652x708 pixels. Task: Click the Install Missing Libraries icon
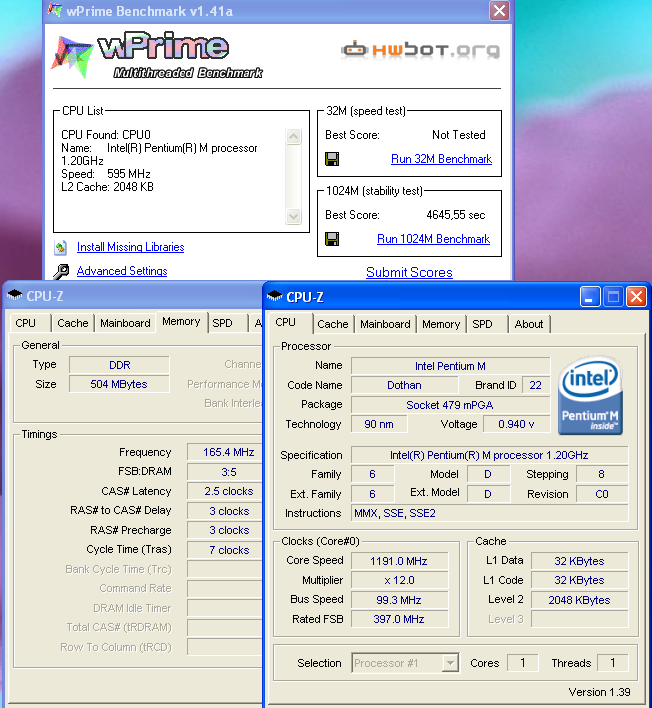61,247
